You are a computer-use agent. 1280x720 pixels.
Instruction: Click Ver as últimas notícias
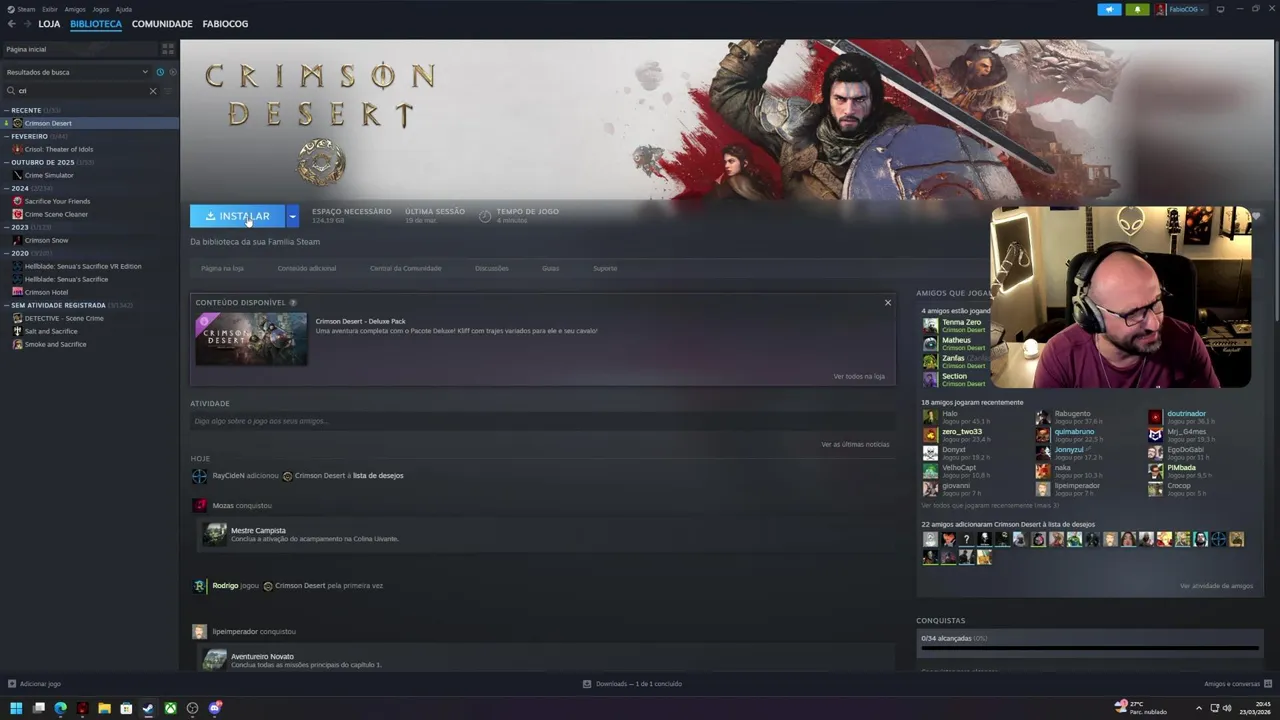coord(855,444)
